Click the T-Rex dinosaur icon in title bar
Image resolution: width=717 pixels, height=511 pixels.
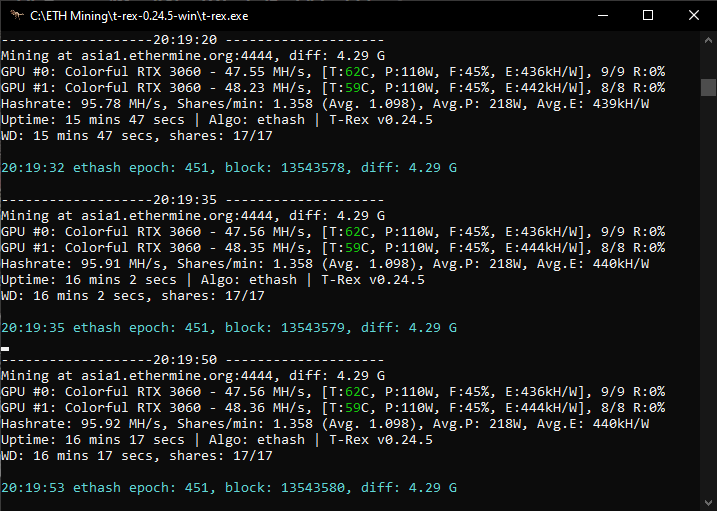tap(16, 16)
